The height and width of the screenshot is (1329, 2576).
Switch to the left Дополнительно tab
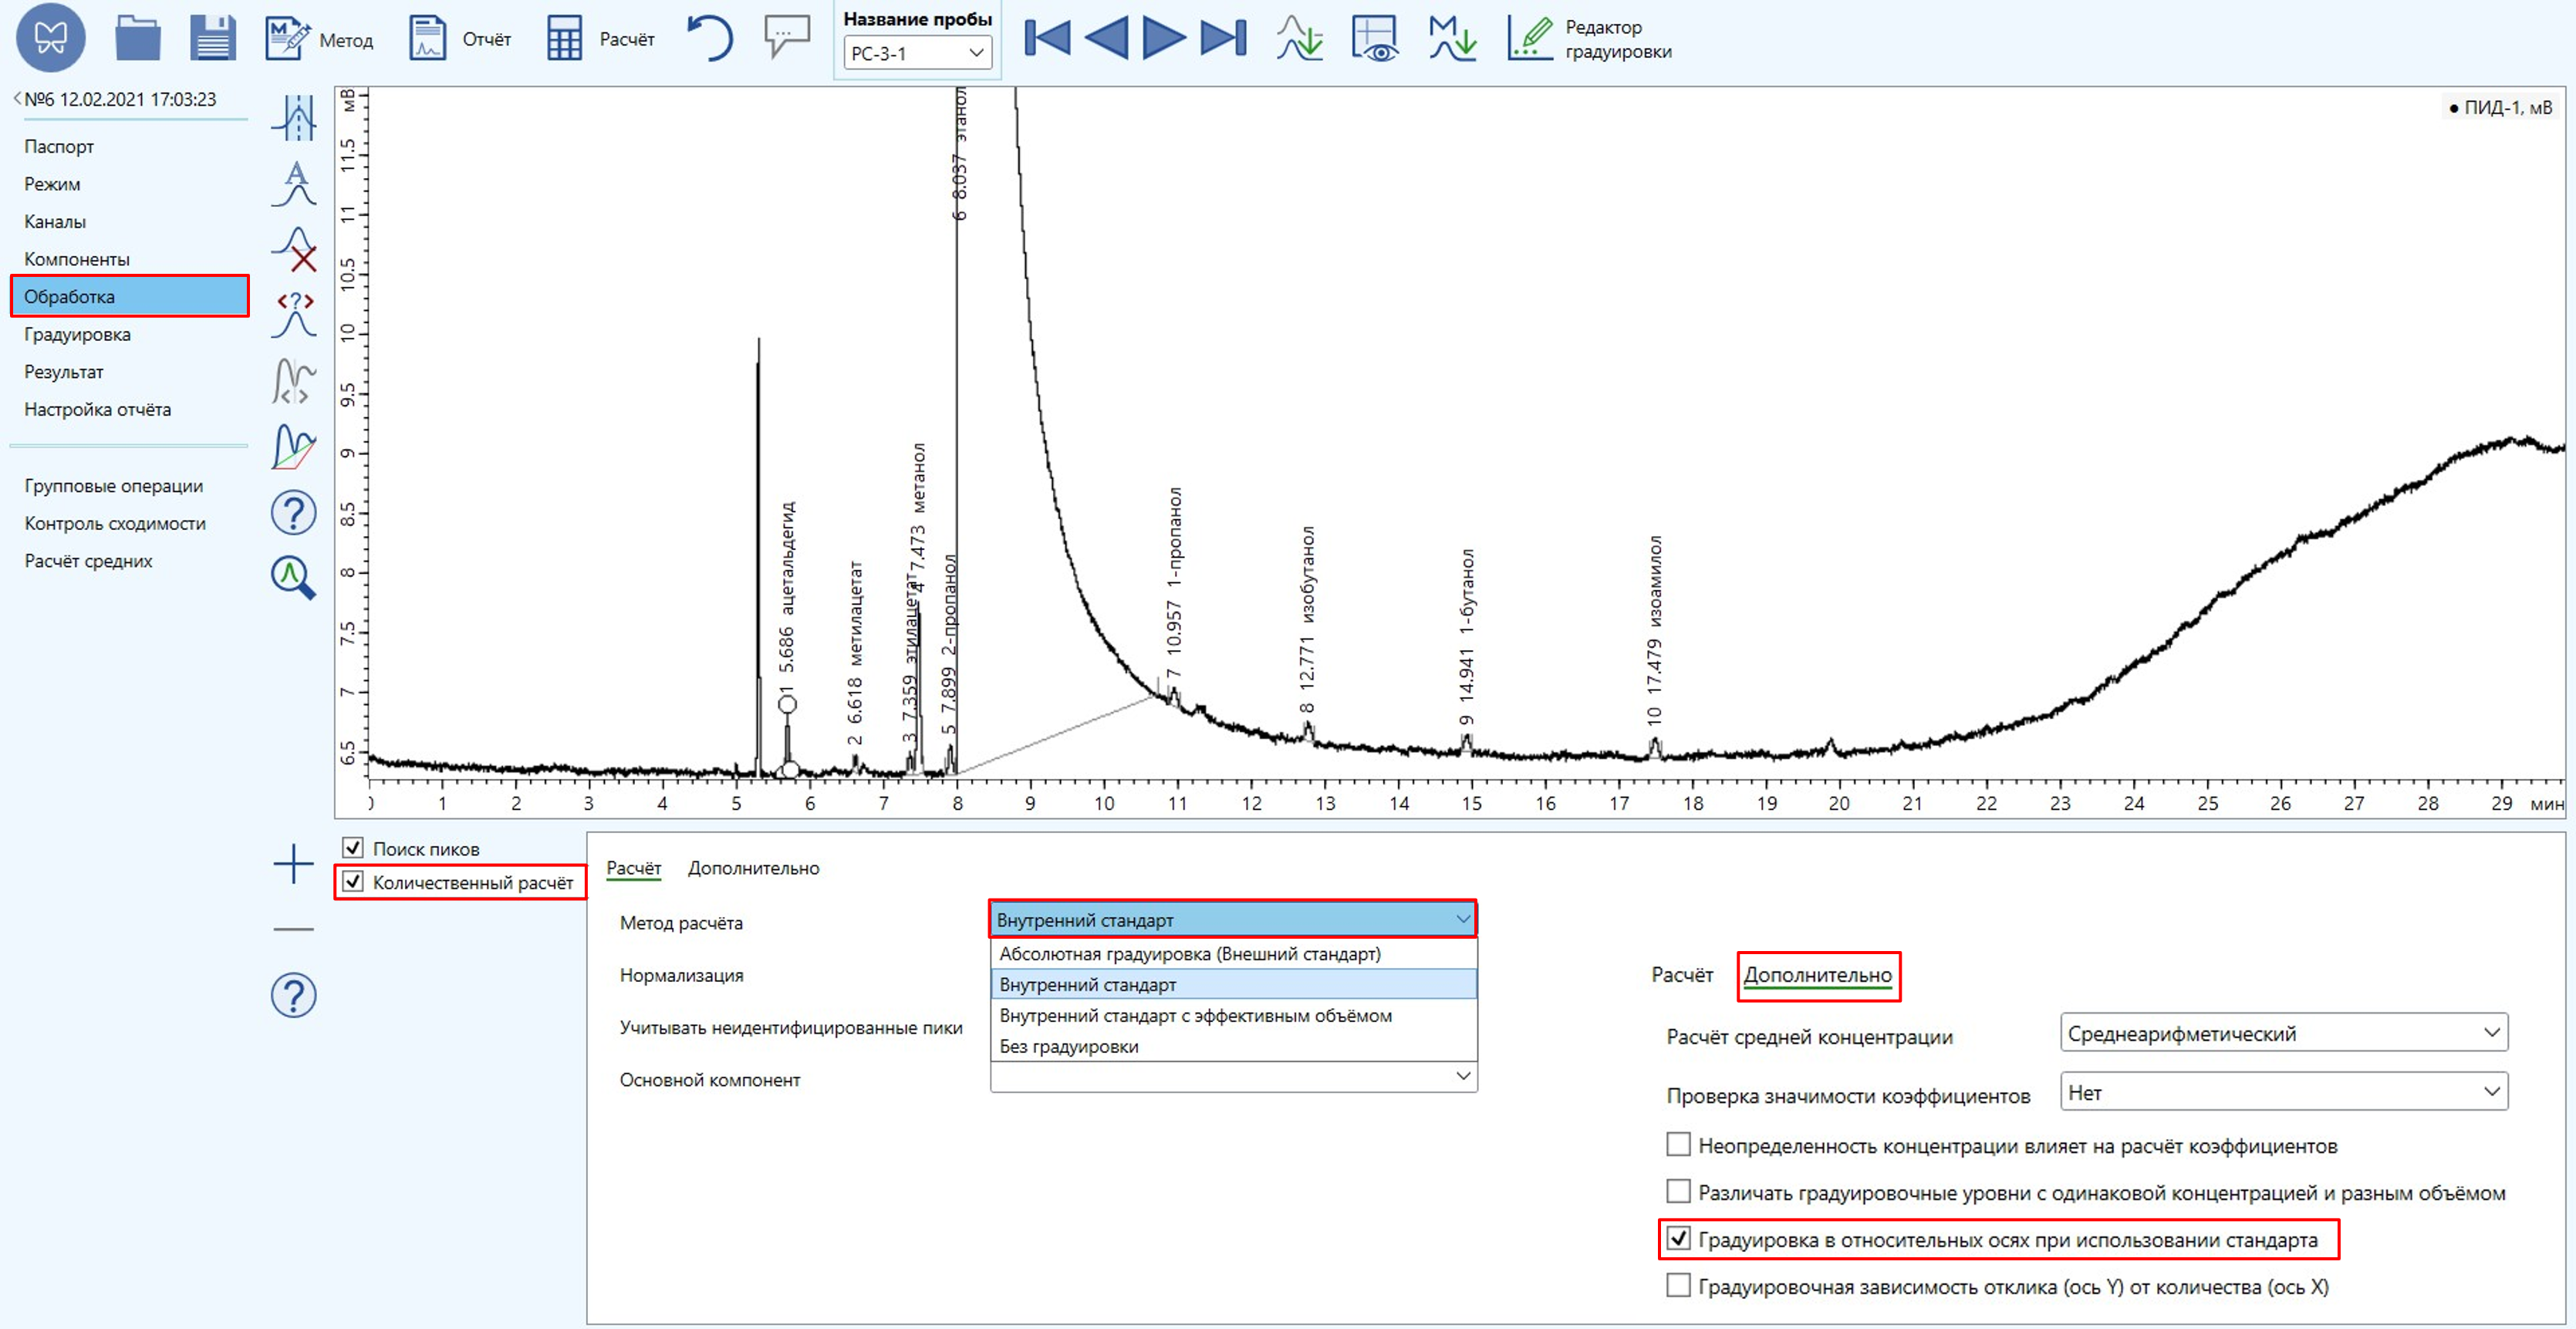(754, 868)
